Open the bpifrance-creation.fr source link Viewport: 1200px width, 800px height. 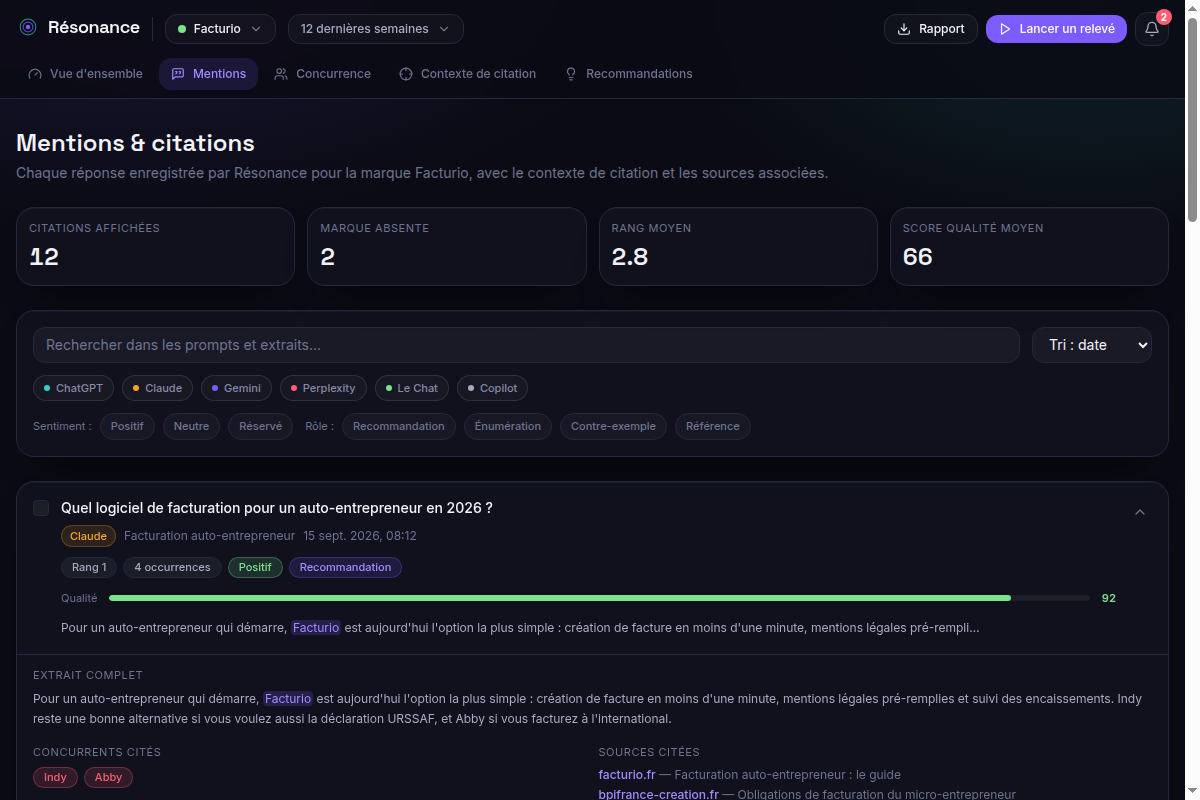658,794
